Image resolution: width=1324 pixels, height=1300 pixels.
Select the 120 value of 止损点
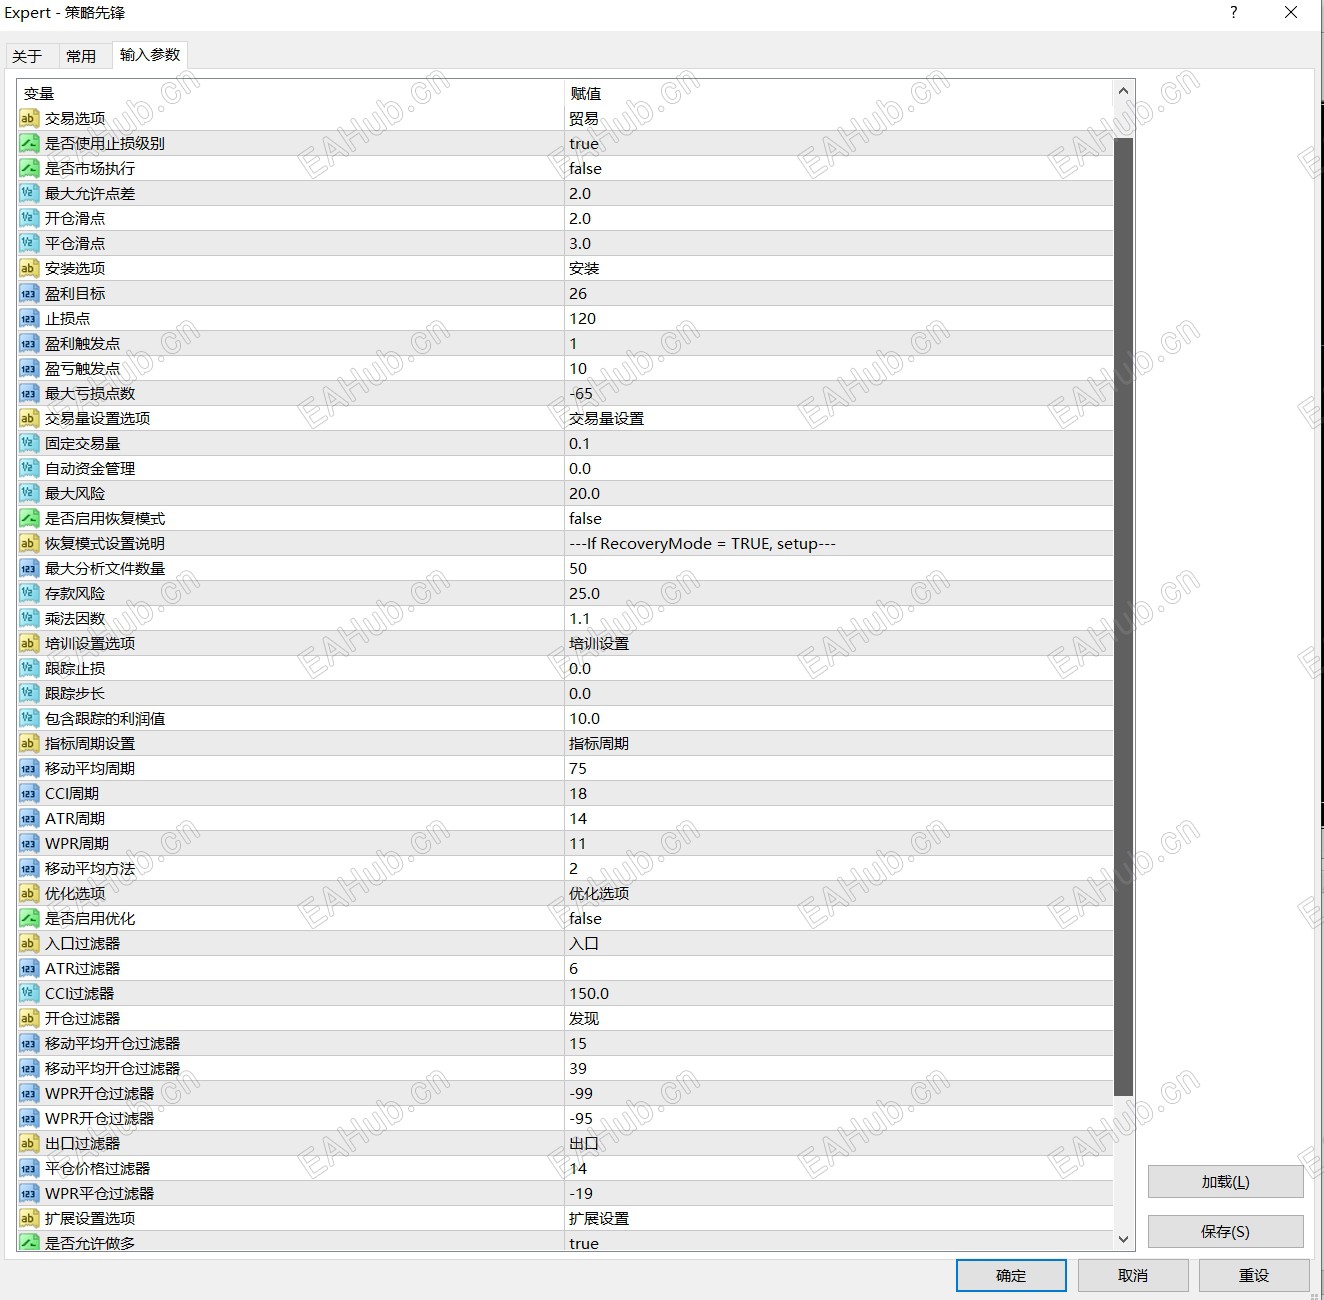pyautogui.click(x=582, y=318)
